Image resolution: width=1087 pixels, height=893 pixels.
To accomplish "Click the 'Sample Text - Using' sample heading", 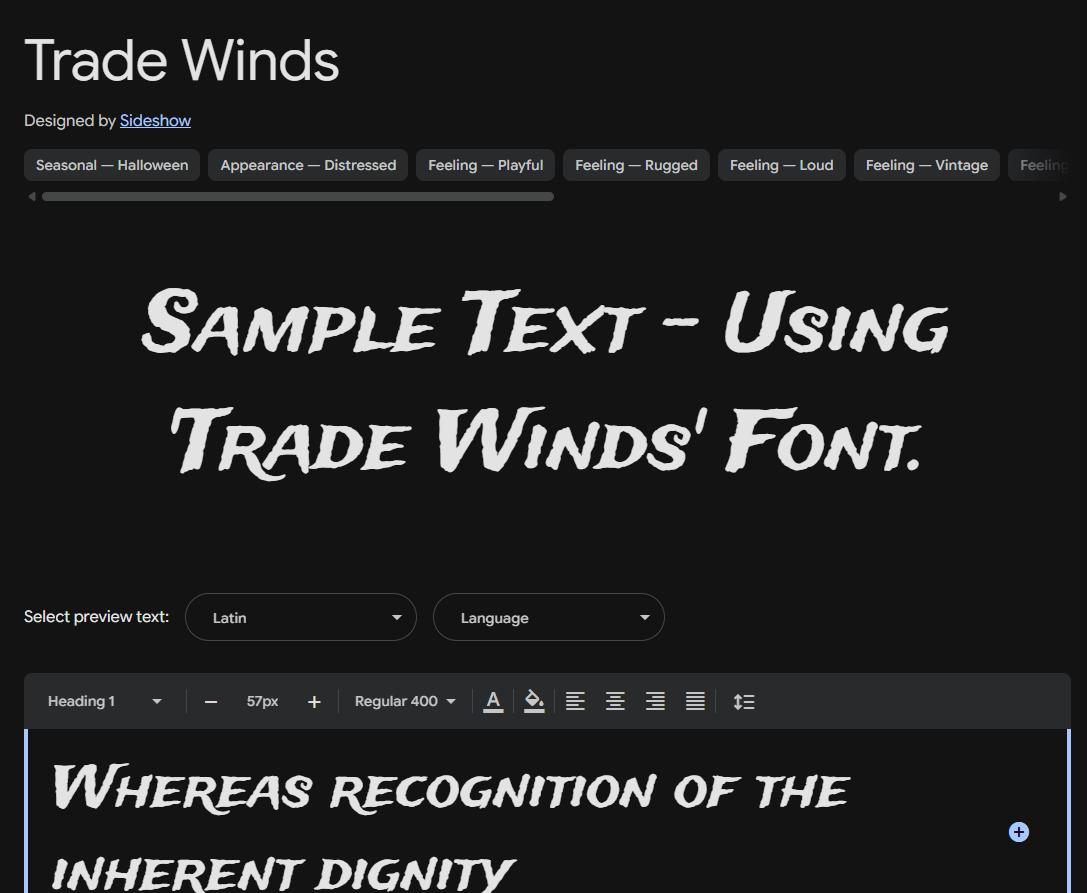I will [545, 322].
